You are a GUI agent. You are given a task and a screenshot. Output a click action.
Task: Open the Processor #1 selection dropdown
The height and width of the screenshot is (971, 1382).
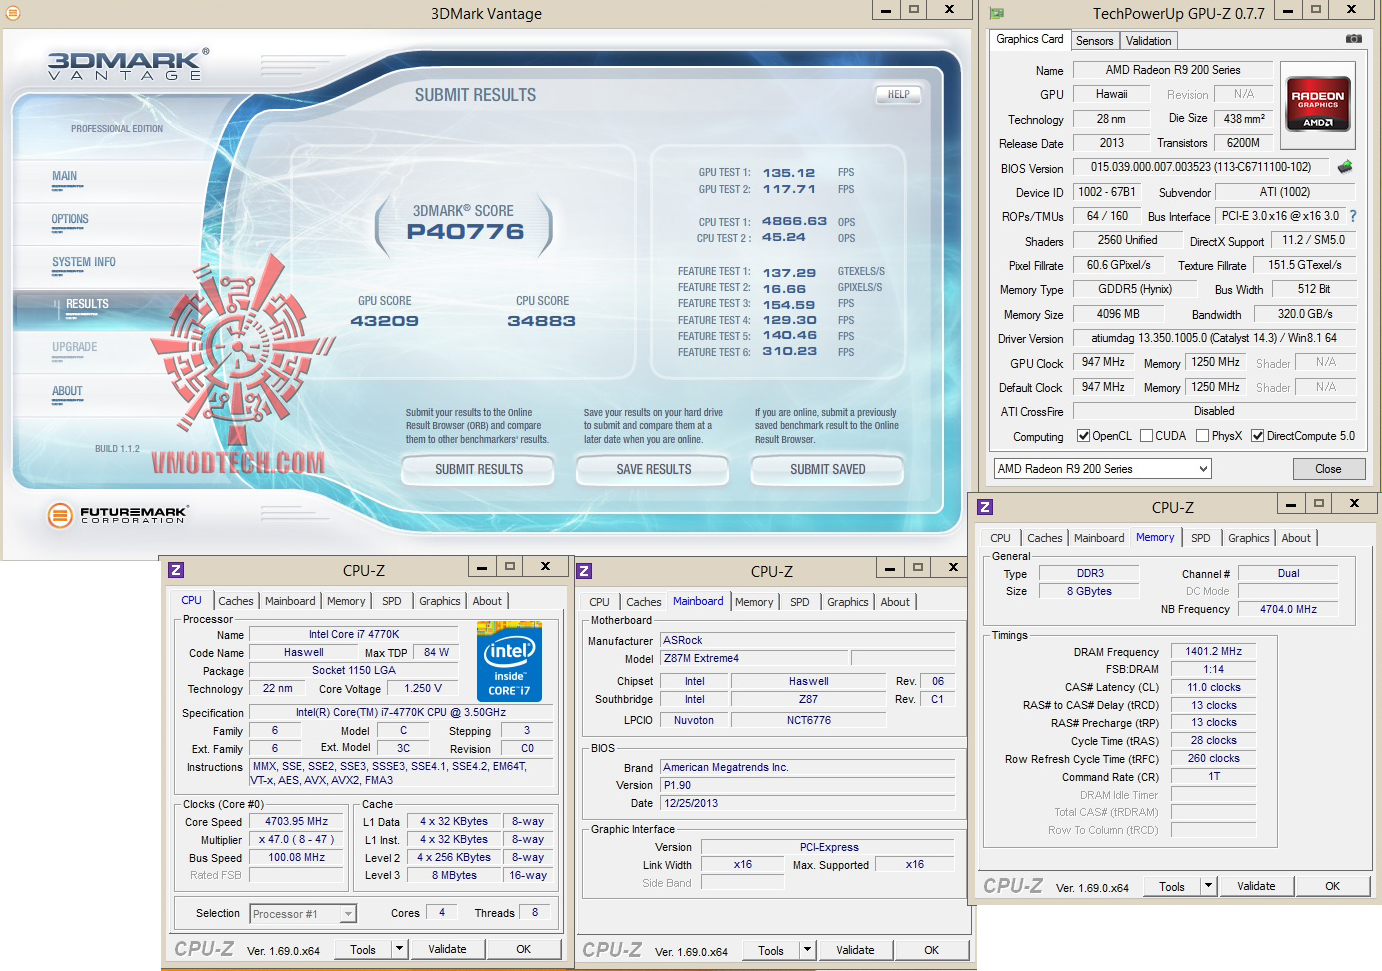tap(303, 914)
